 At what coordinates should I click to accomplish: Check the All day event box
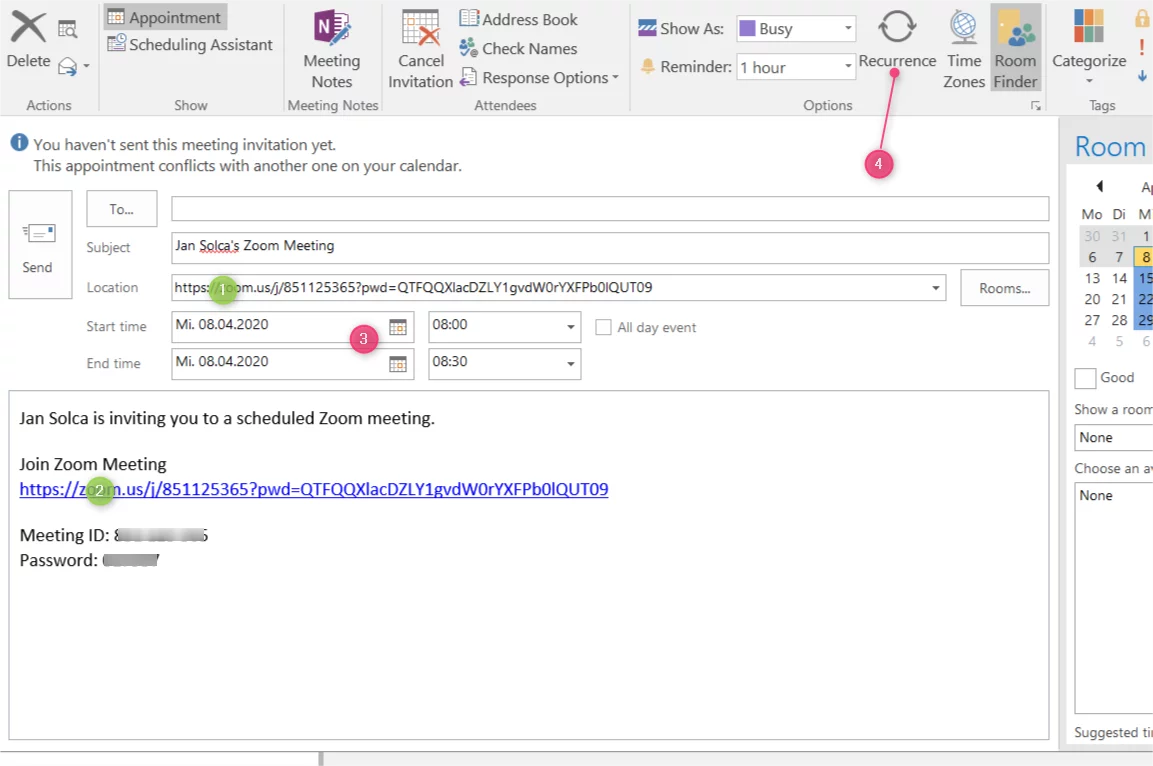[x=604, y=327]
